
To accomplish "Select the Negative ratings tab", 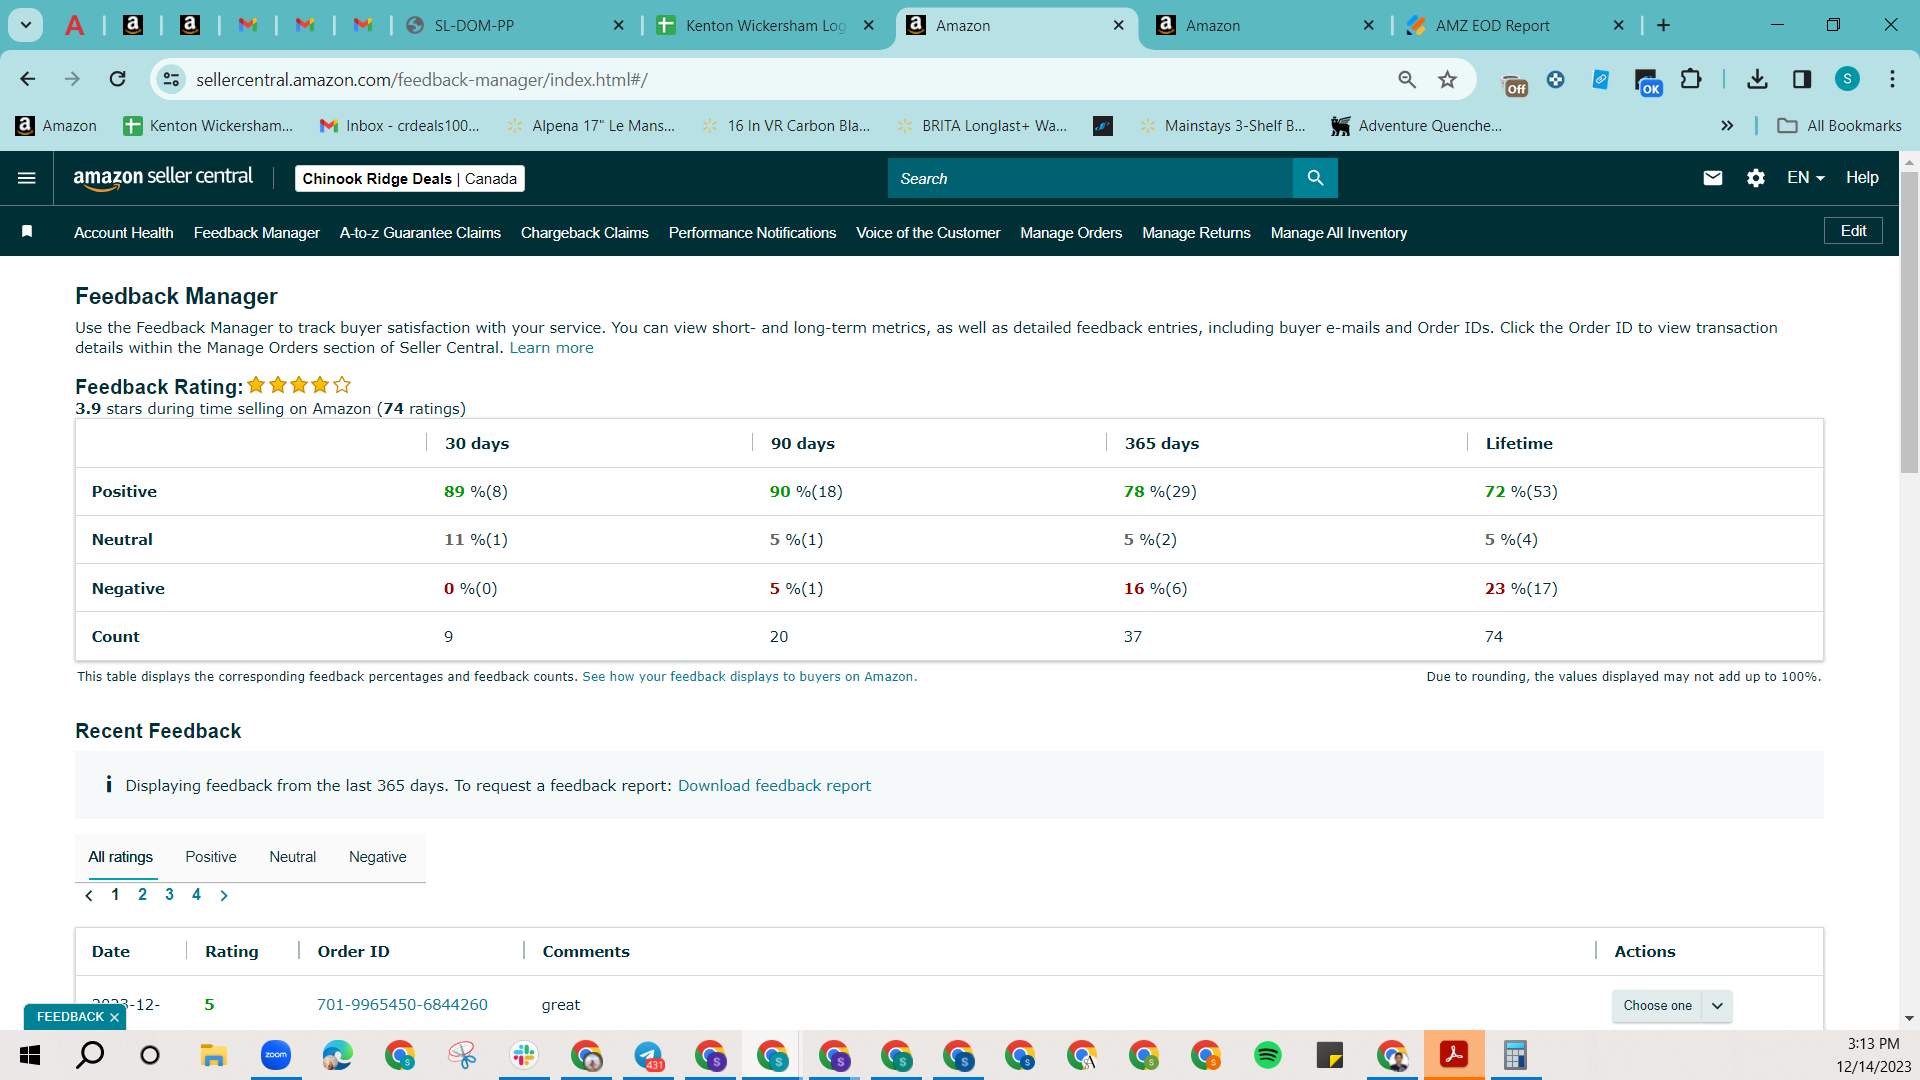I will pos(378,857).
